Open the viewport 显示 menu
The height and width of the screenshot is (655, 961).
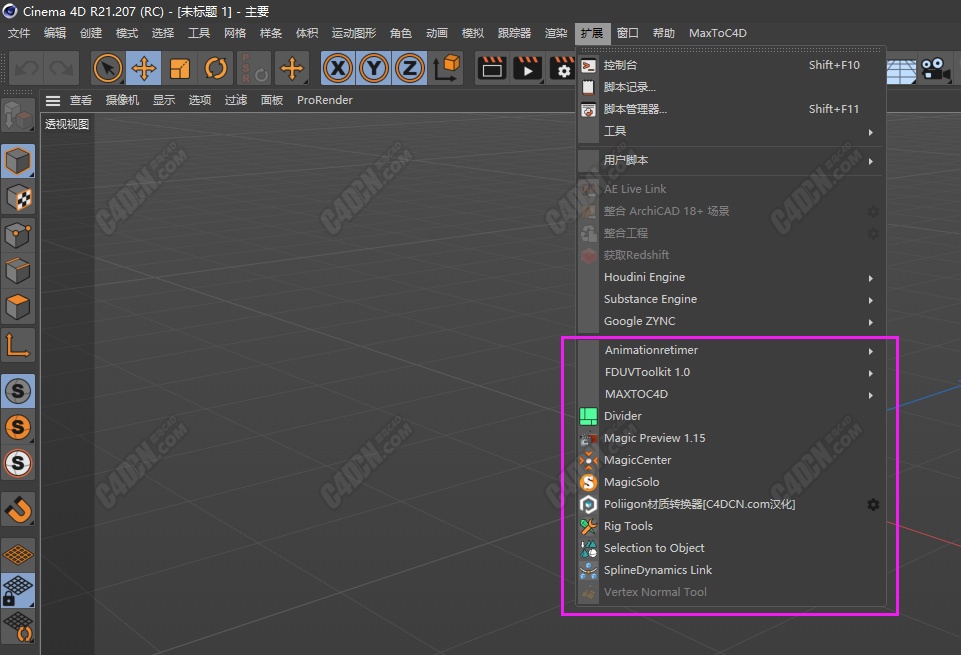[x=164, y=100]
